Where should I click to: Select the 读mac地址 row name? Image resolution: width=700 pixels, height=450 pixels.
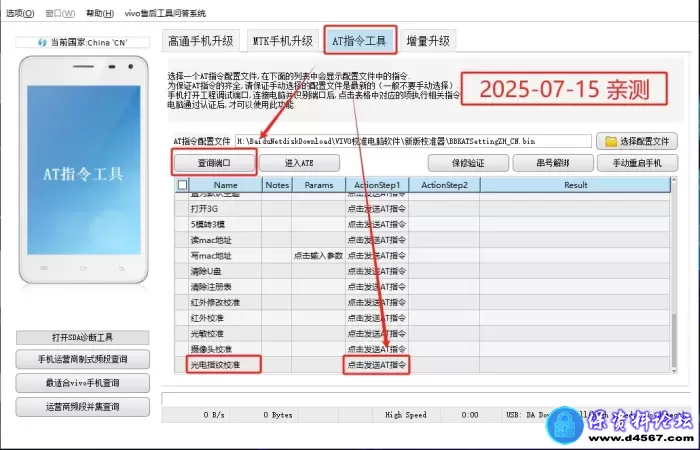(x=211, y=240)
